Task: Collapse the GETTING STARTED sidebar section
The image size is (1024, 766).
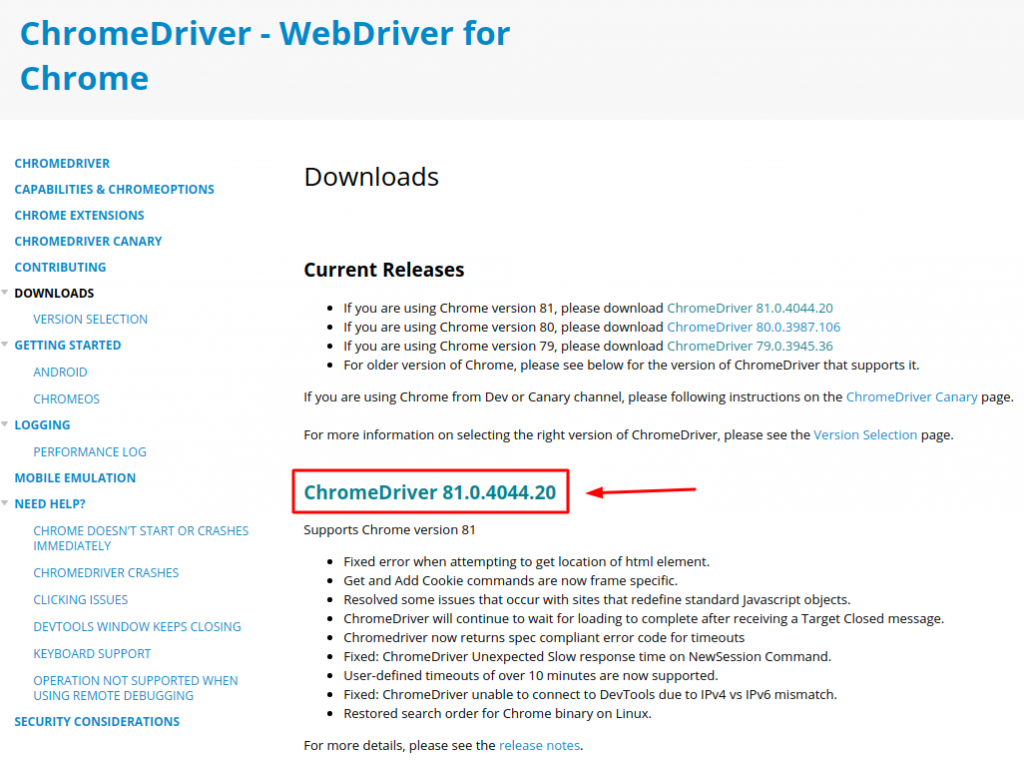Action: 6,345
